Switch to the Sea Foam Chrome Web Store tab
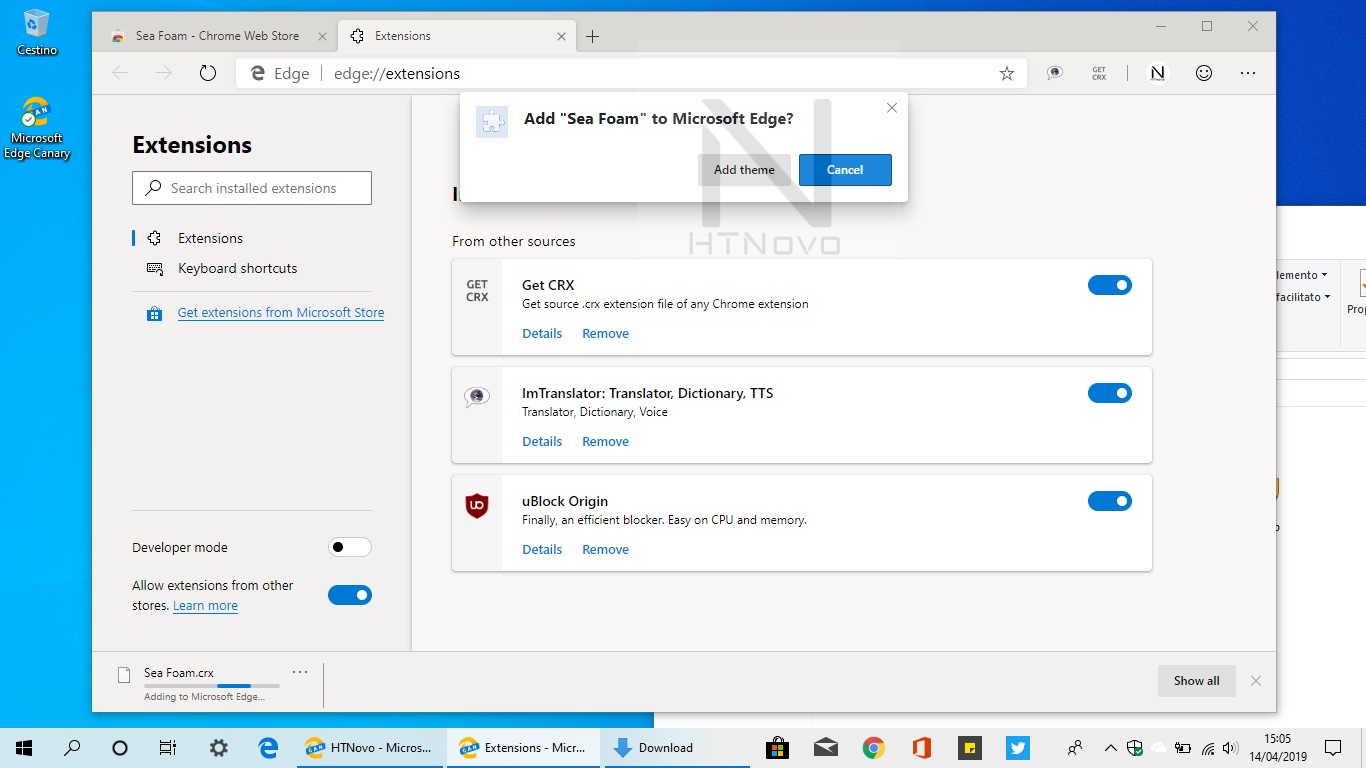The width and height of the screenshot is (1366, 768). tap(214, 35)
